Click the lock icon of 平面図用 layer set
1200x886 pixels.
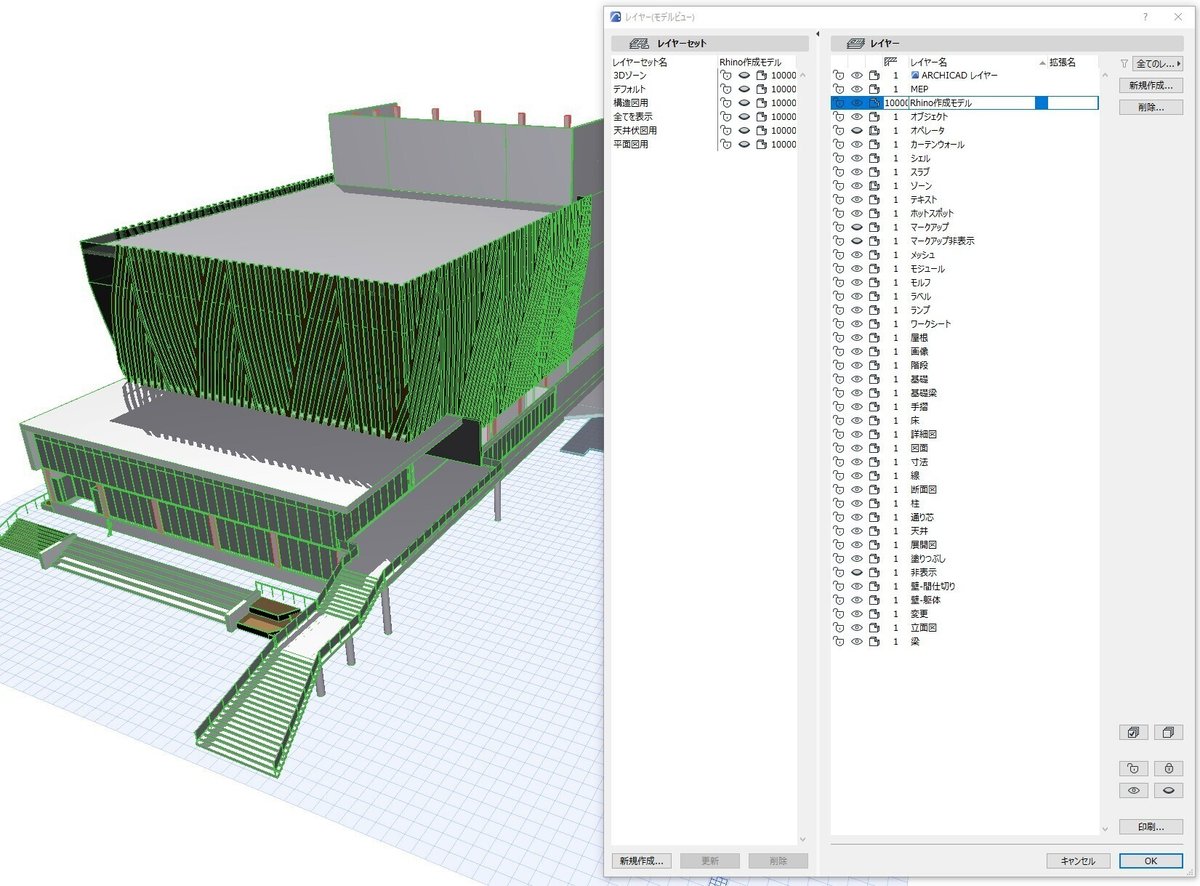tap(727, 144)
